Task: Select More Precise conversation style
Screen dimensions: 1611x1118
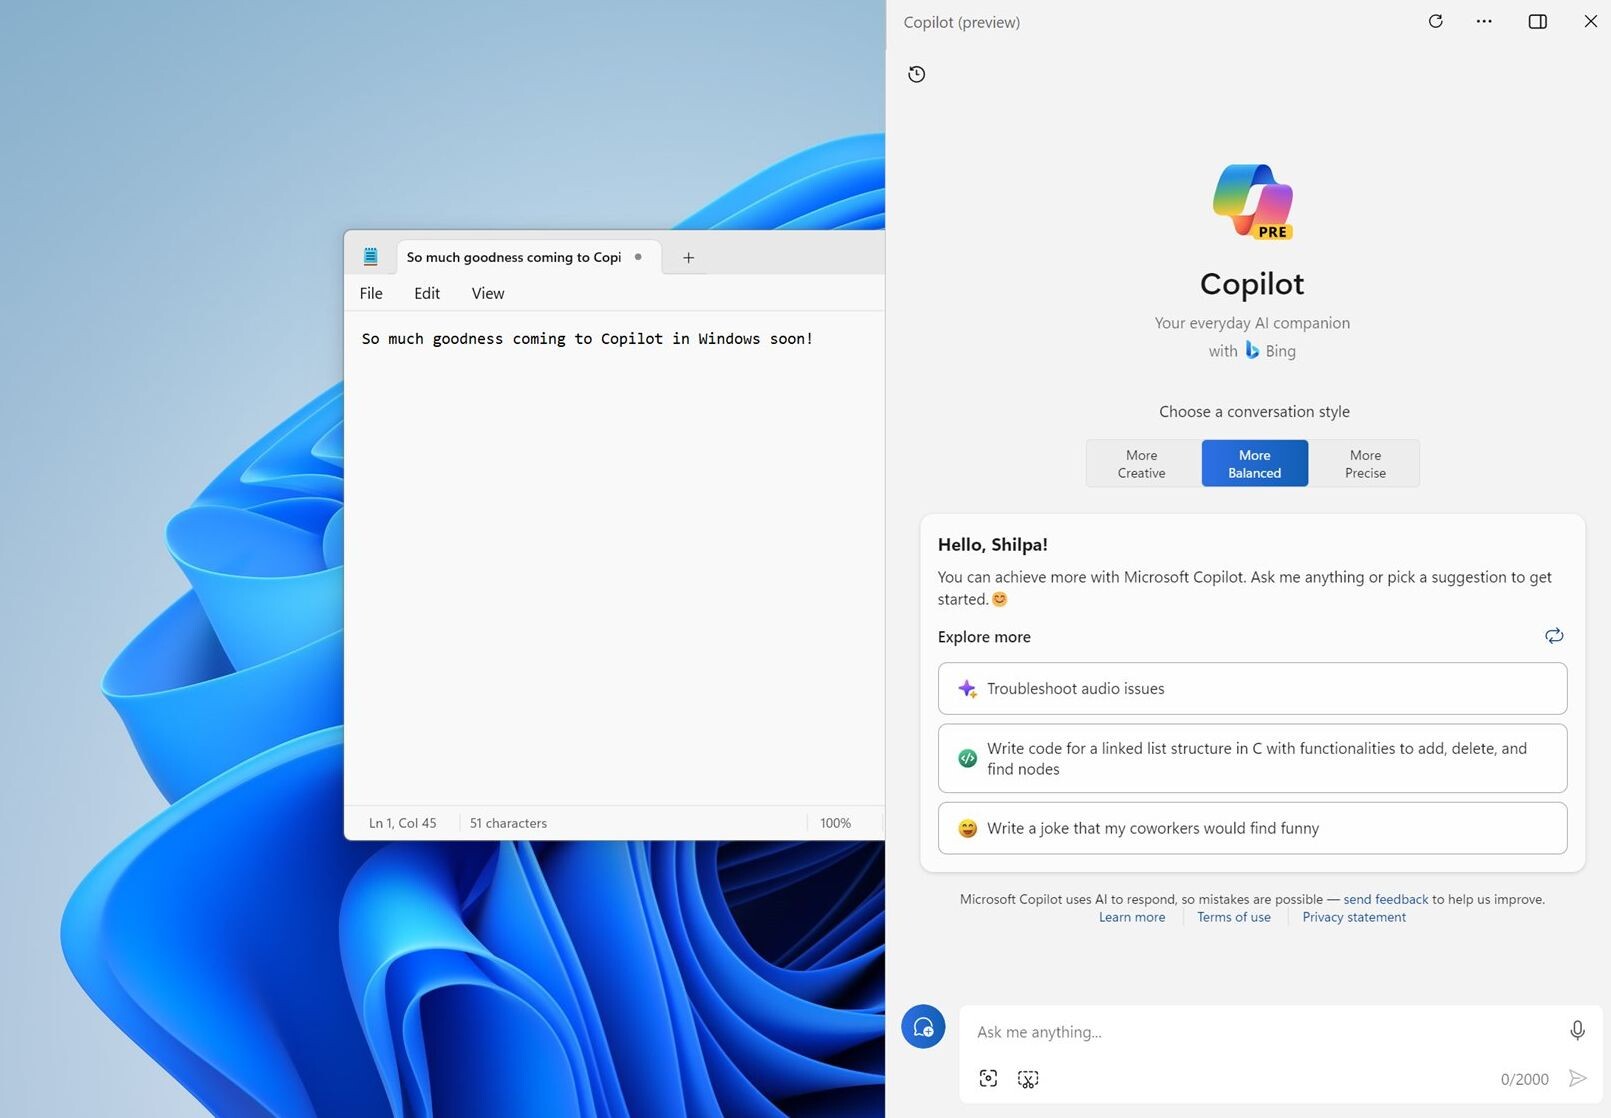Action: 1365,463
